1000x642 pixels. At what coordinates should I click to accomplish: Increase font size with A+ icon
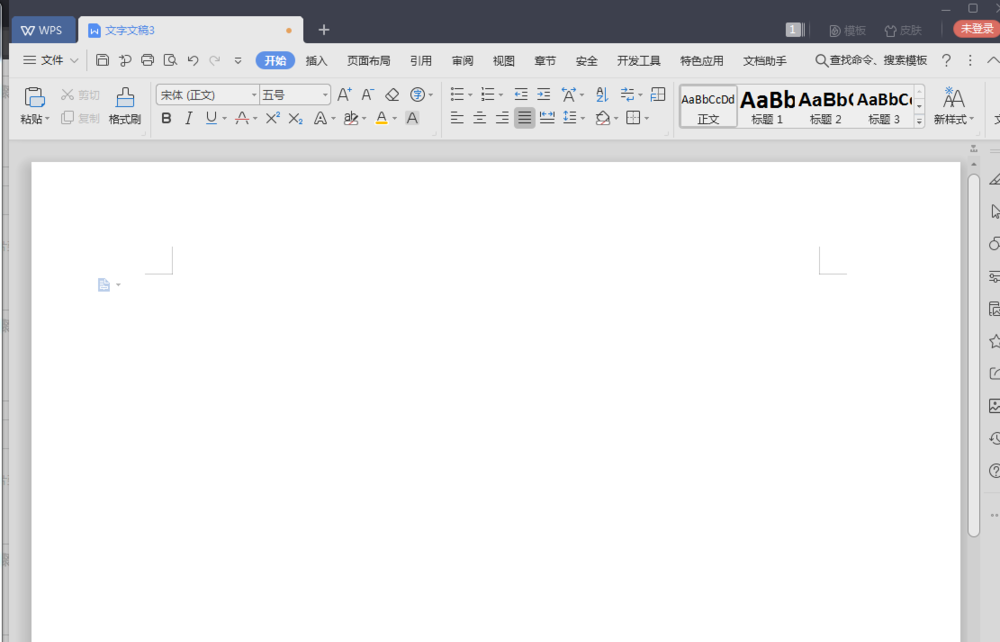point(344,95)
